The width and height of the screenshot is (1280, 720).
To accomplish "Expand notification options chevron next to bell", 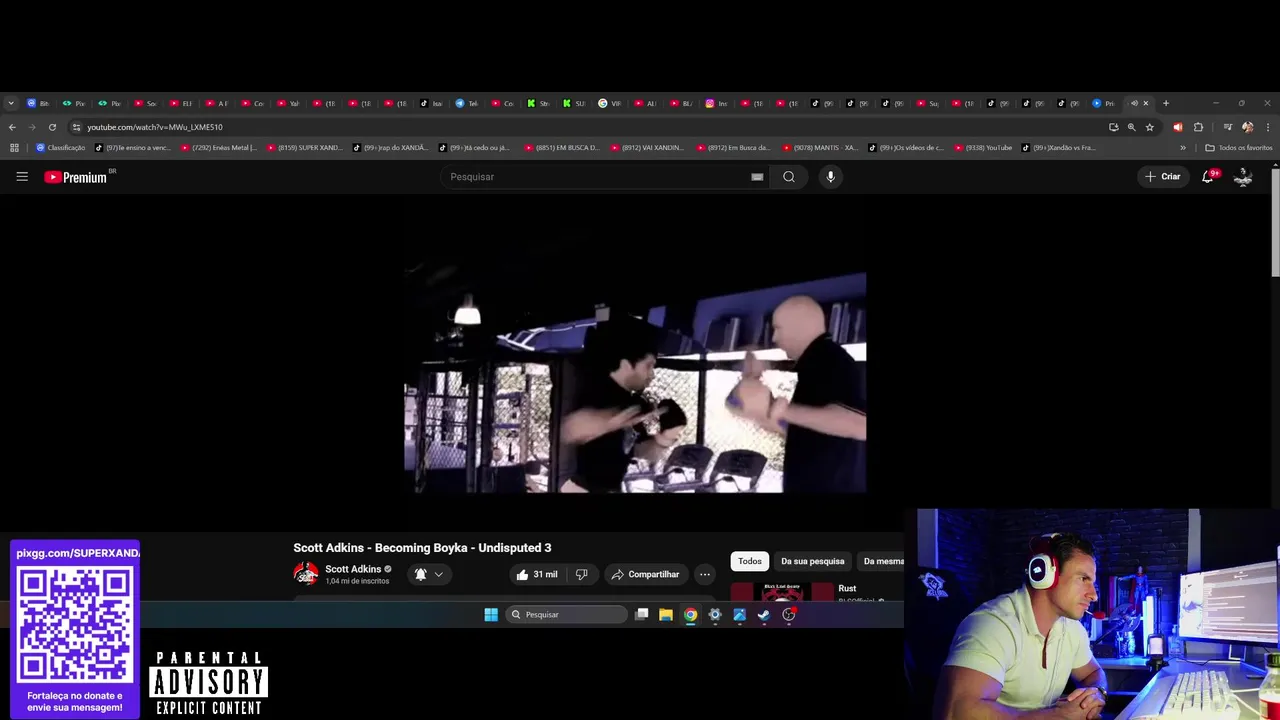I will click(x=438, y=574).
